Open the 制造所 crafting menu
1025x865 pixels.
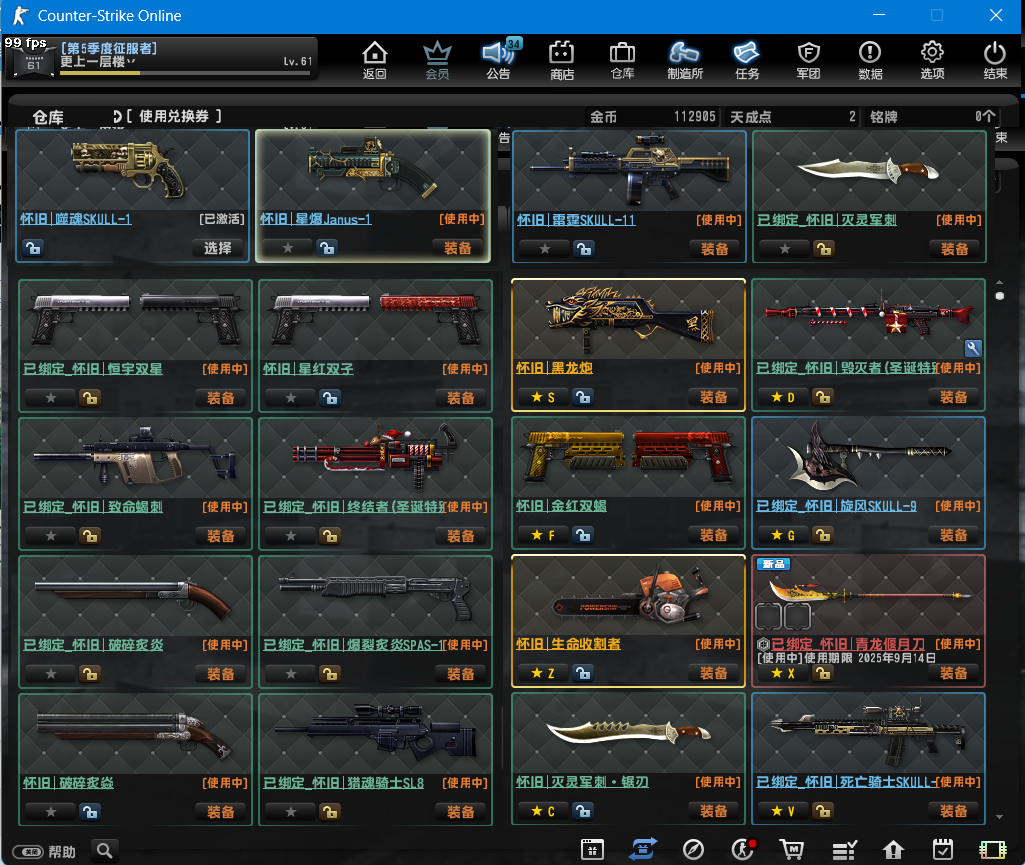point(684,59)
